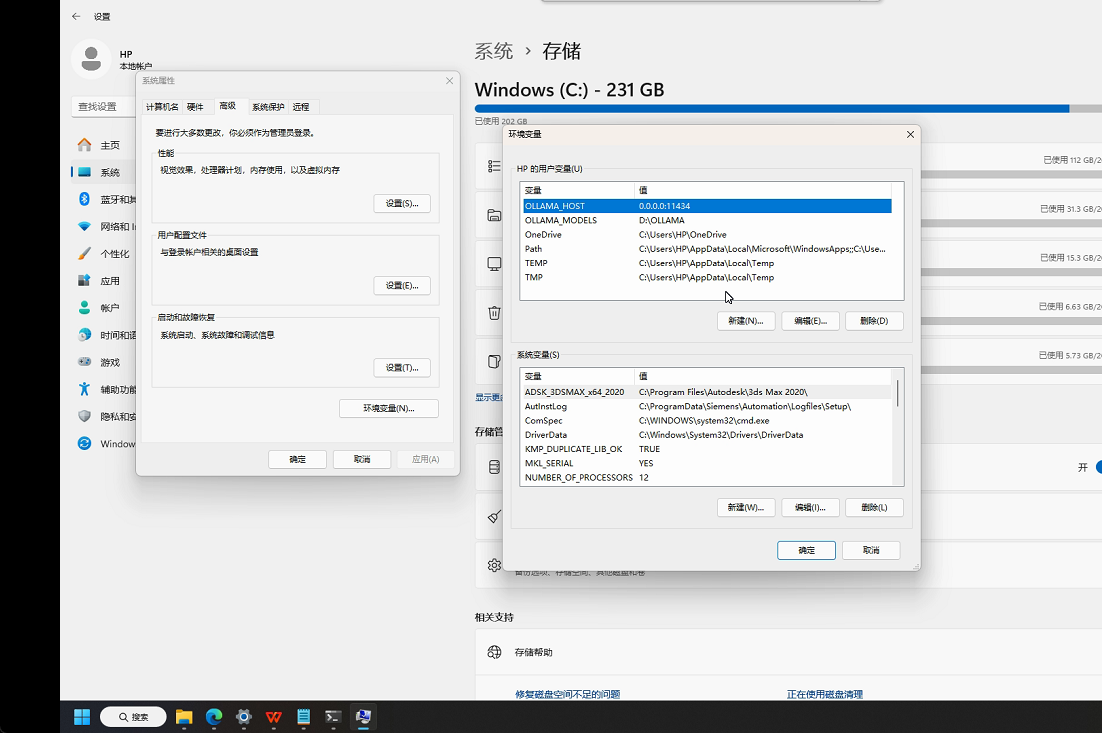
Task: Click the taskbar 搜索 box
Action: [133, 717]
